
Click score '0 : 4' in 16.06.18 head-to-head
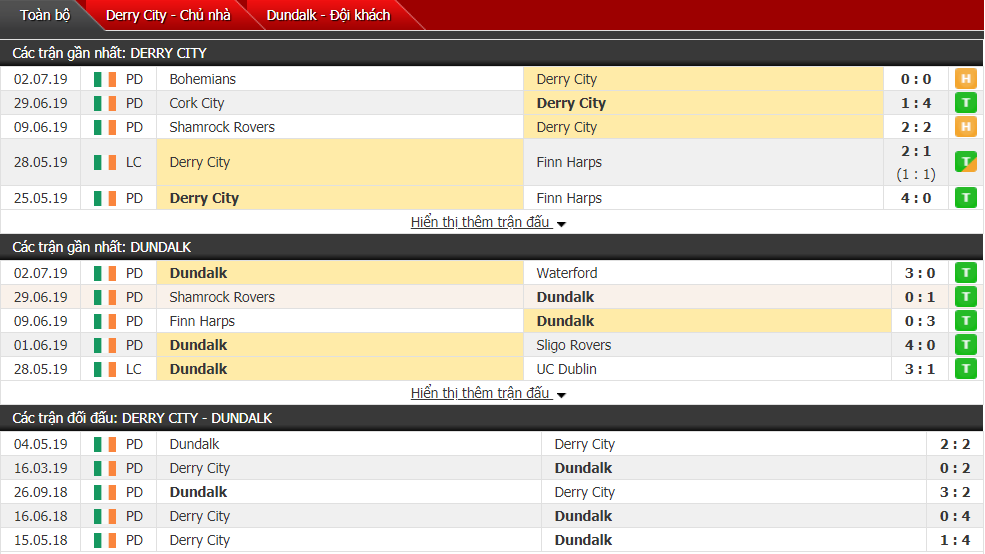[955, 516]
